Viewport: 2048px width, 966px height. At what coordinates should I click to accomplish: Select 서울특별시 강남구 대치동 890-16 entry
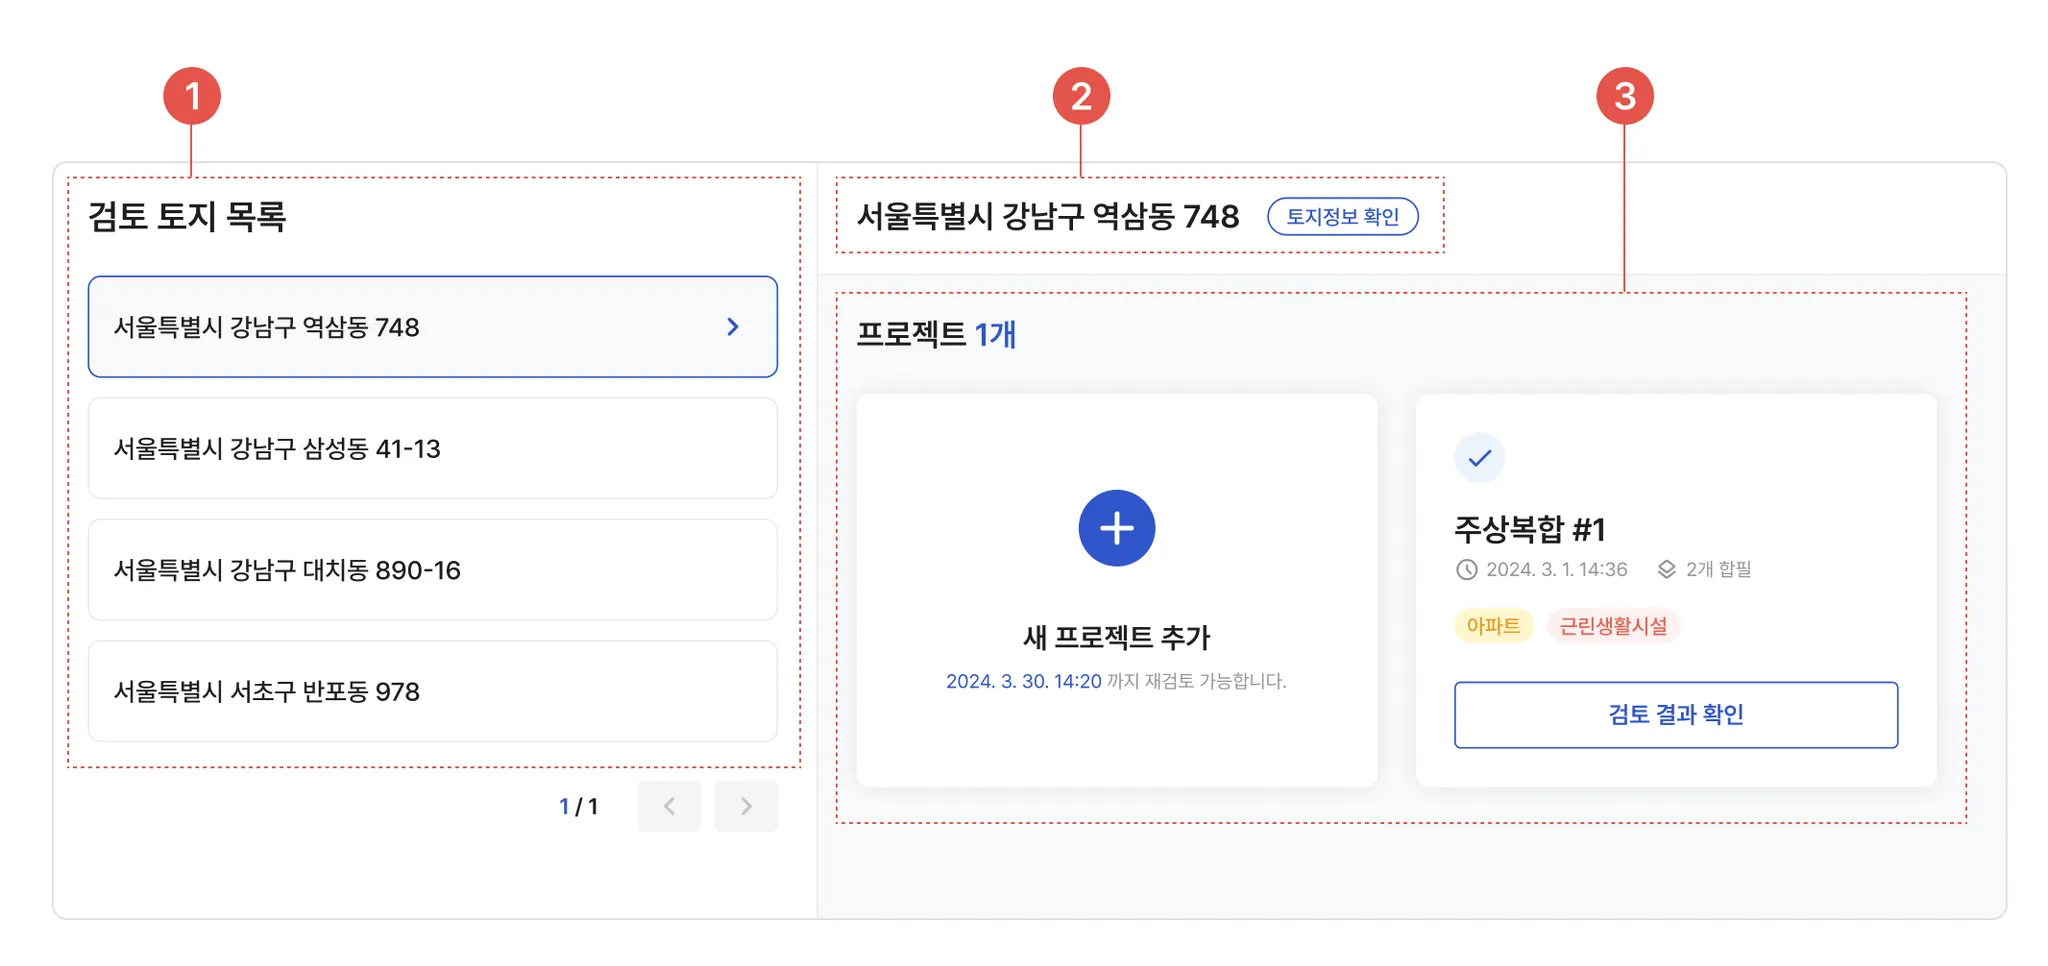[432, 570]
